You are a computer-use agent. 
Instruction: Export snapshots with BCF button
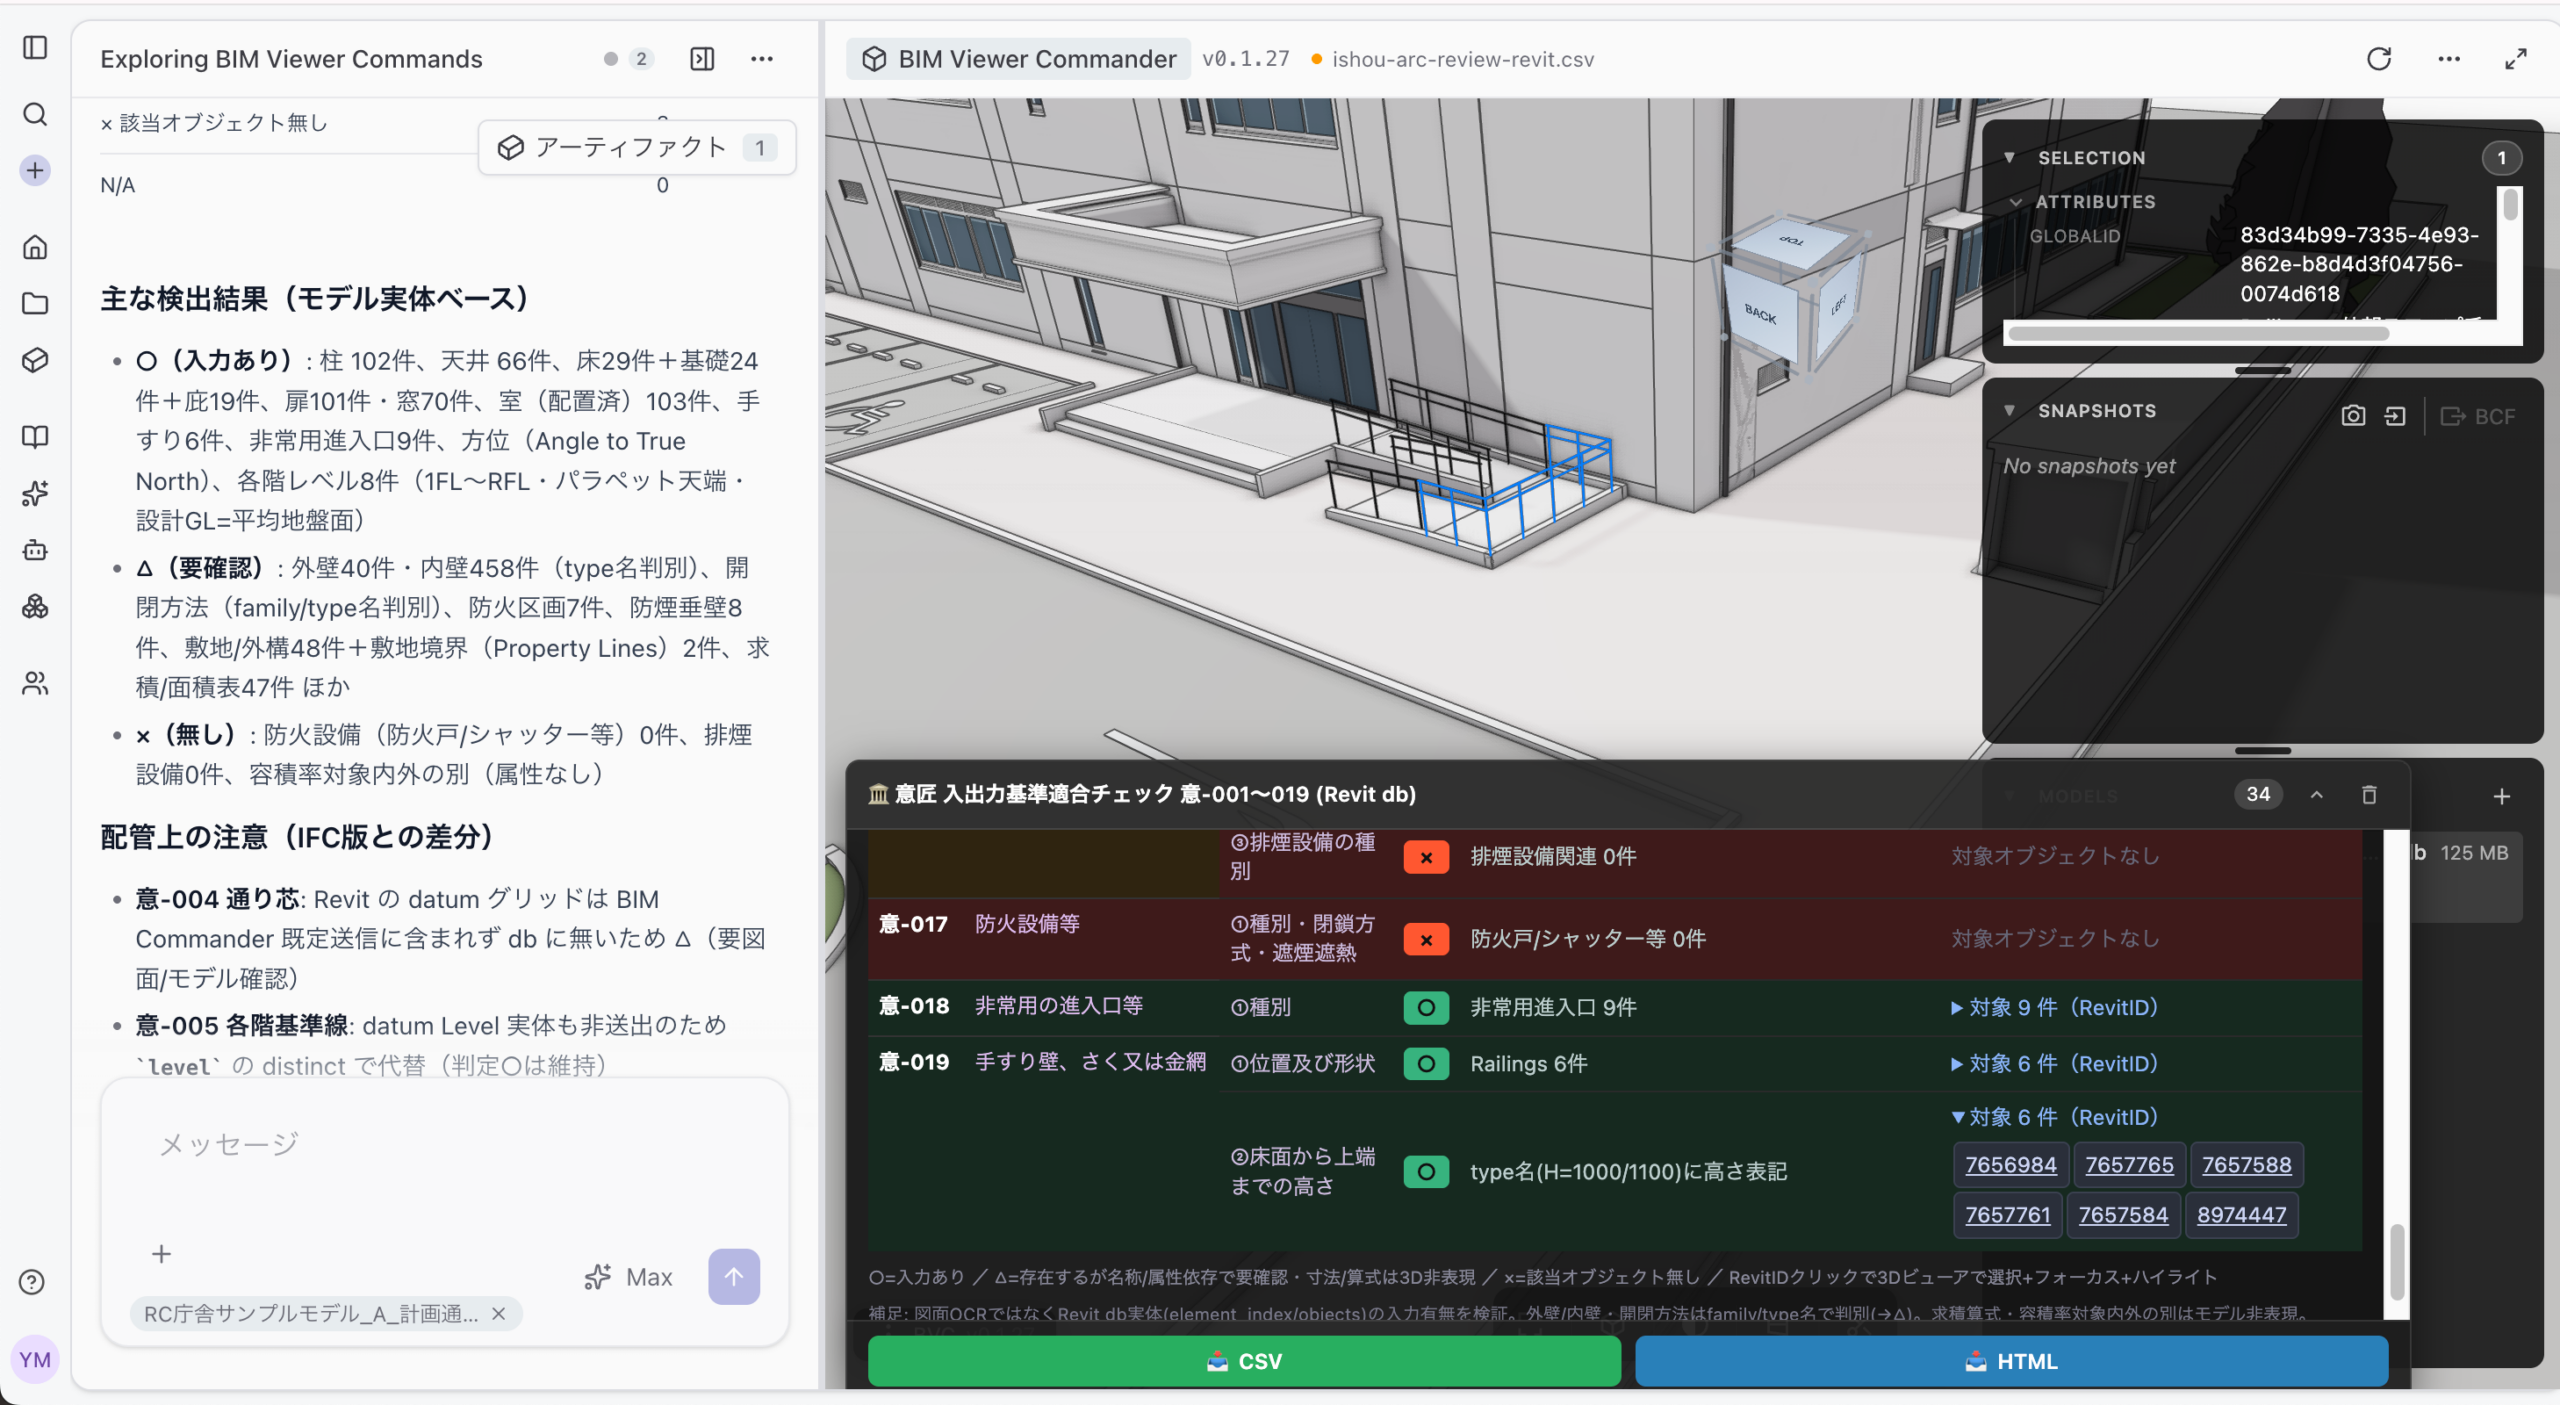click(x=2478, y=416)
